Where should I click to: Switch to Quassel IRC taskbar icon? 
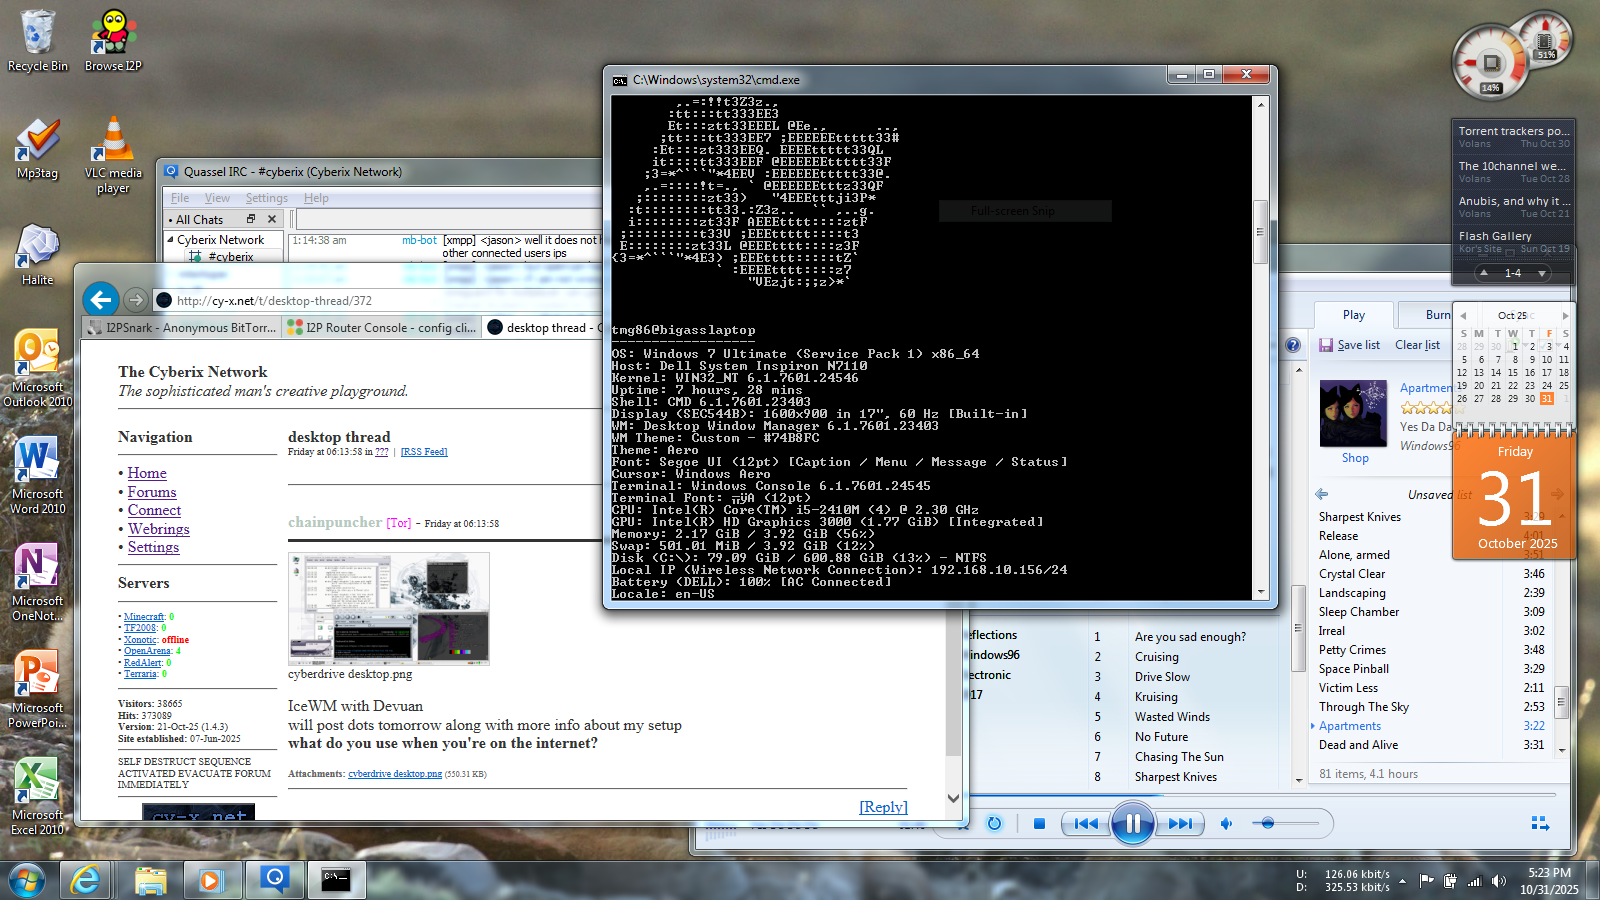coord(274,880)
